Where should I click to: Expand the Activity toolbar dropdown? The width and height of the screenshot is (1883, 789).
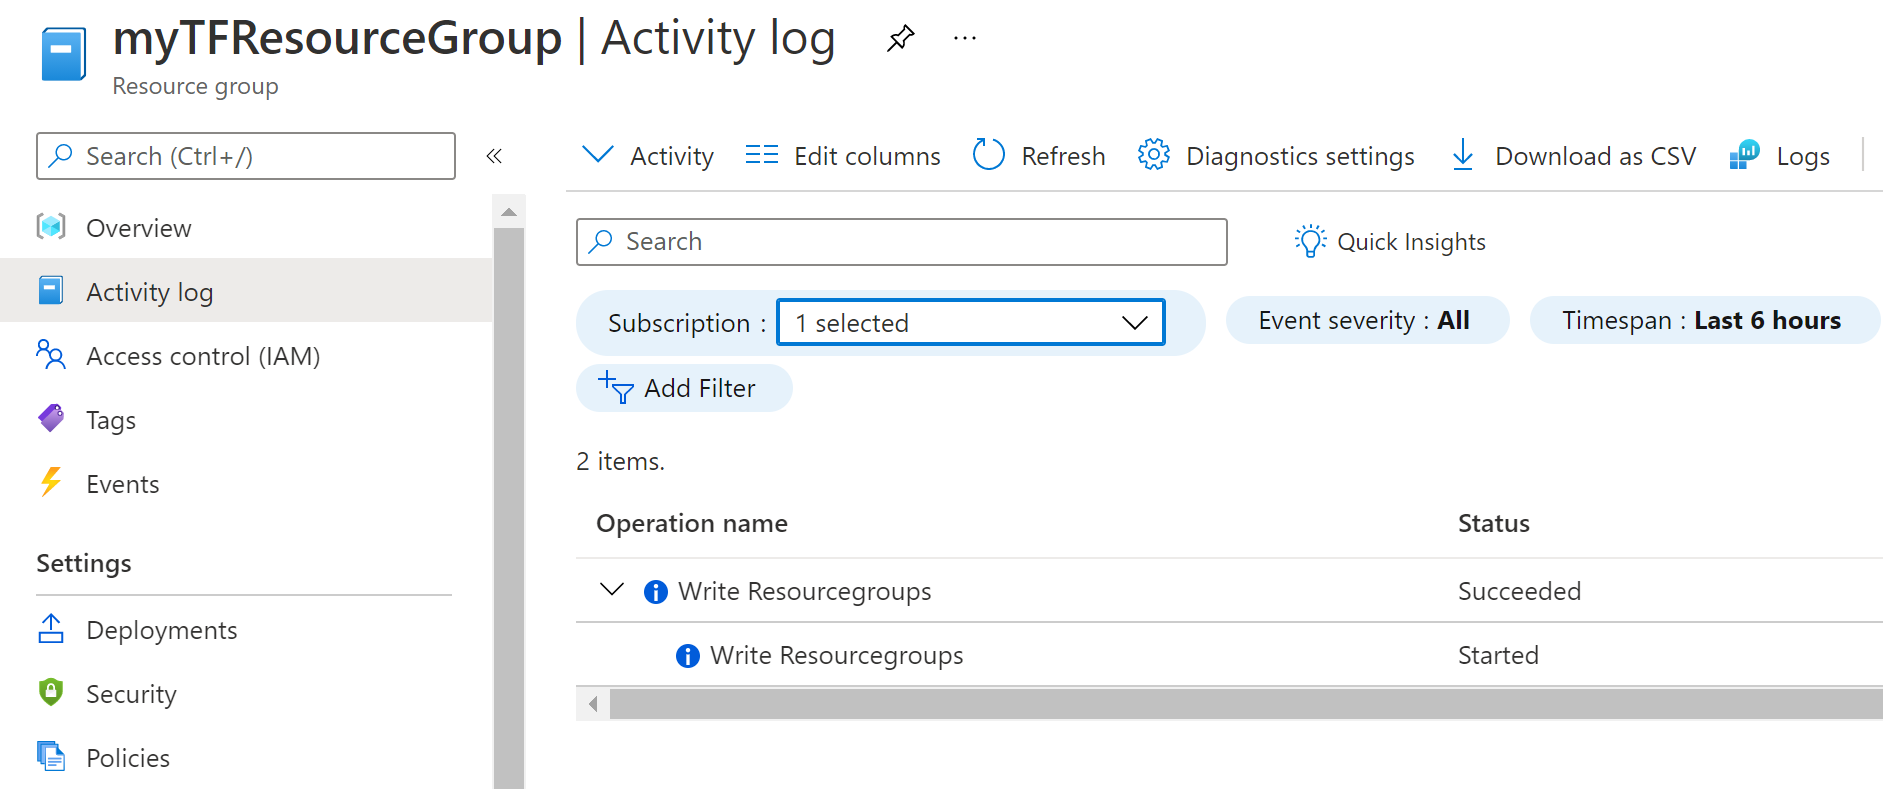[x=598, y=155]
